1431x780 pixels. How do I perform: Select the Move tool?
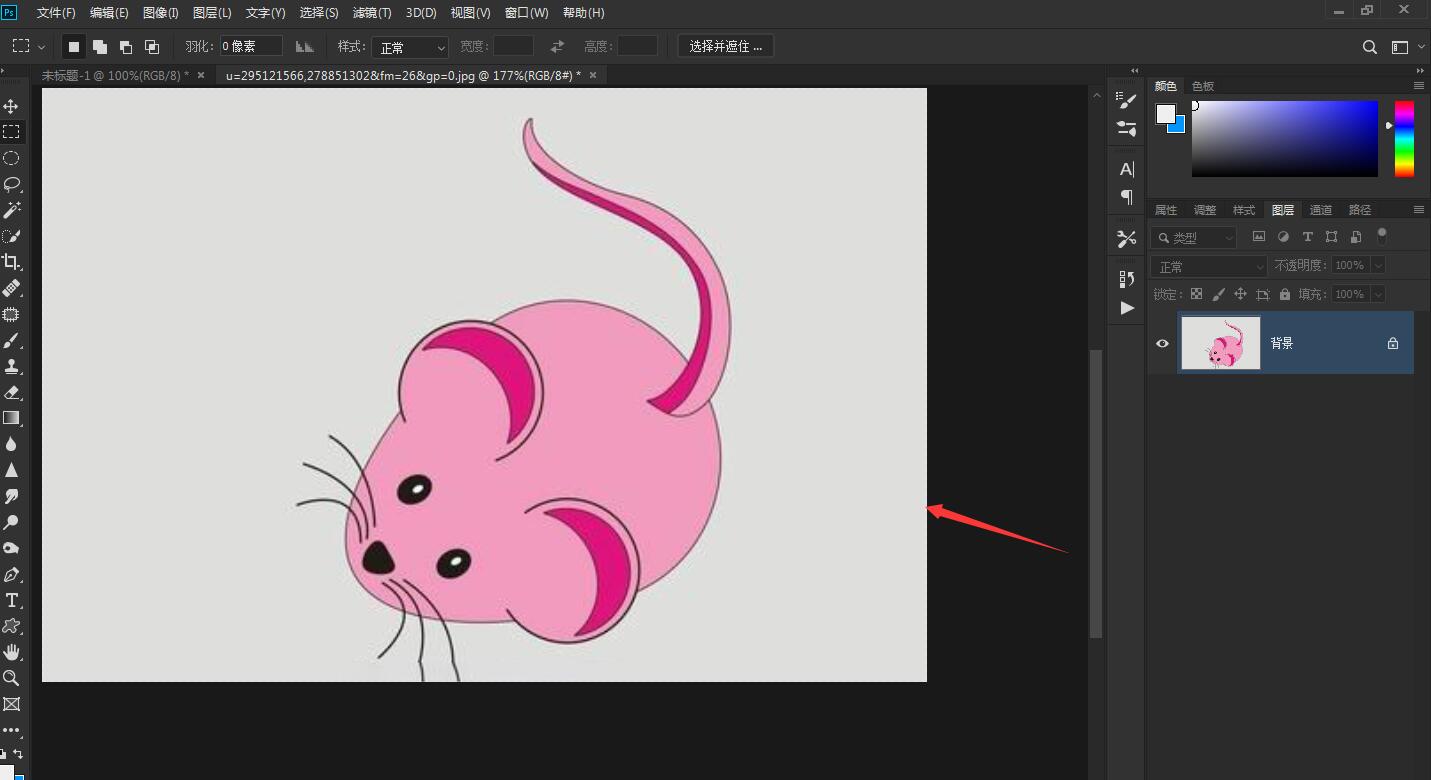[12, 106]
